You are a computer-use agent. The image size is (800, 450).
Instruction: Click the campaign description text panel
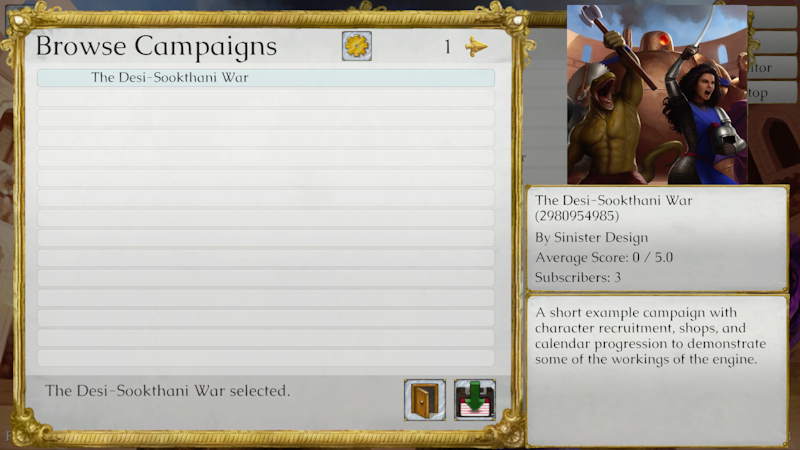coord(657,371)
